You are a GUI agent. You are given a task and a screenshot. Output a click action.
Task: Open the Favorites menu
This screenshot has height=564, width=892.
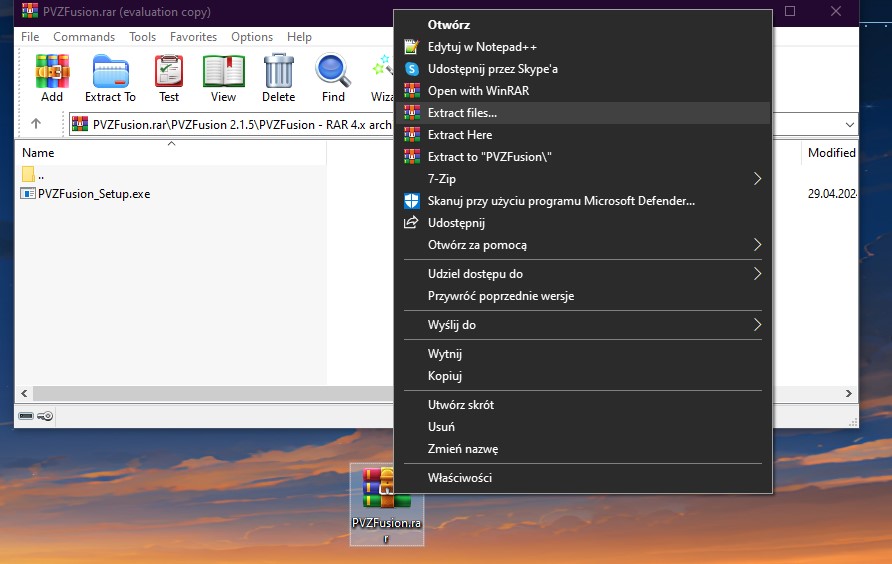coord(193,37)
